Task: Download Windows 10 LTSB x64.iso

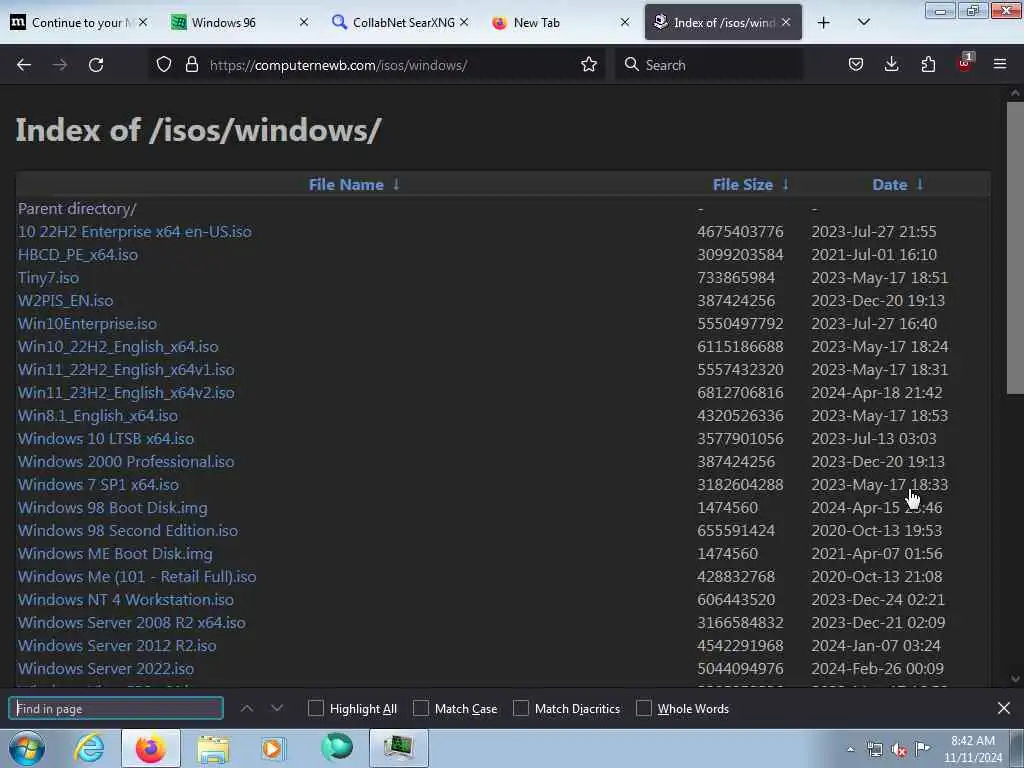Action: coord(106,439)
